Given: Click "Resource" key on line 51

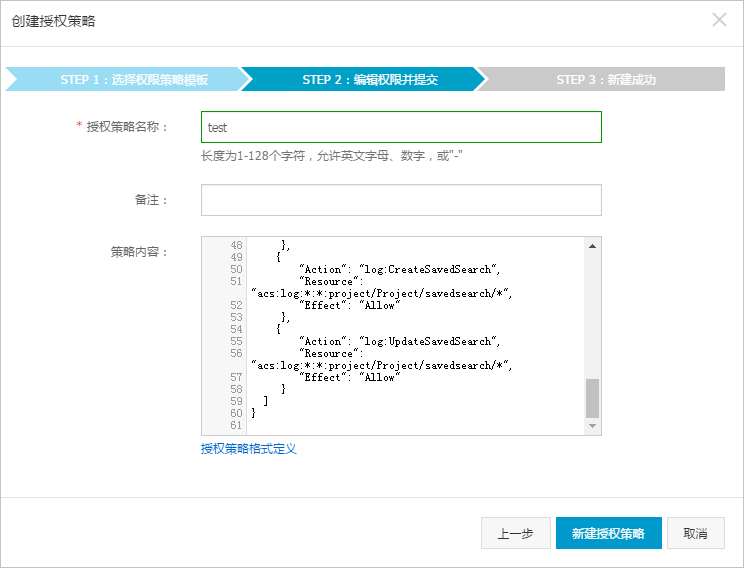Looking at the screenshot, I should click(328, 281).
